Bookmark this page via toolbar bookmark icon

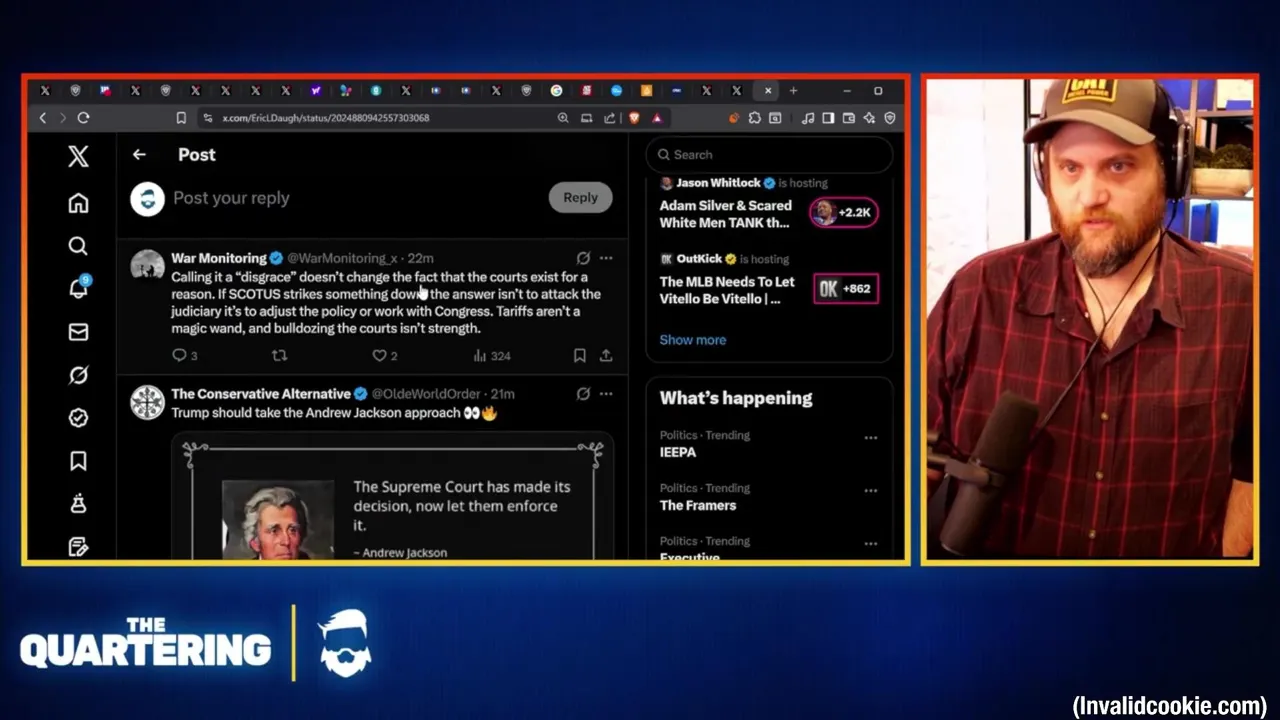[x=181, y=118]
